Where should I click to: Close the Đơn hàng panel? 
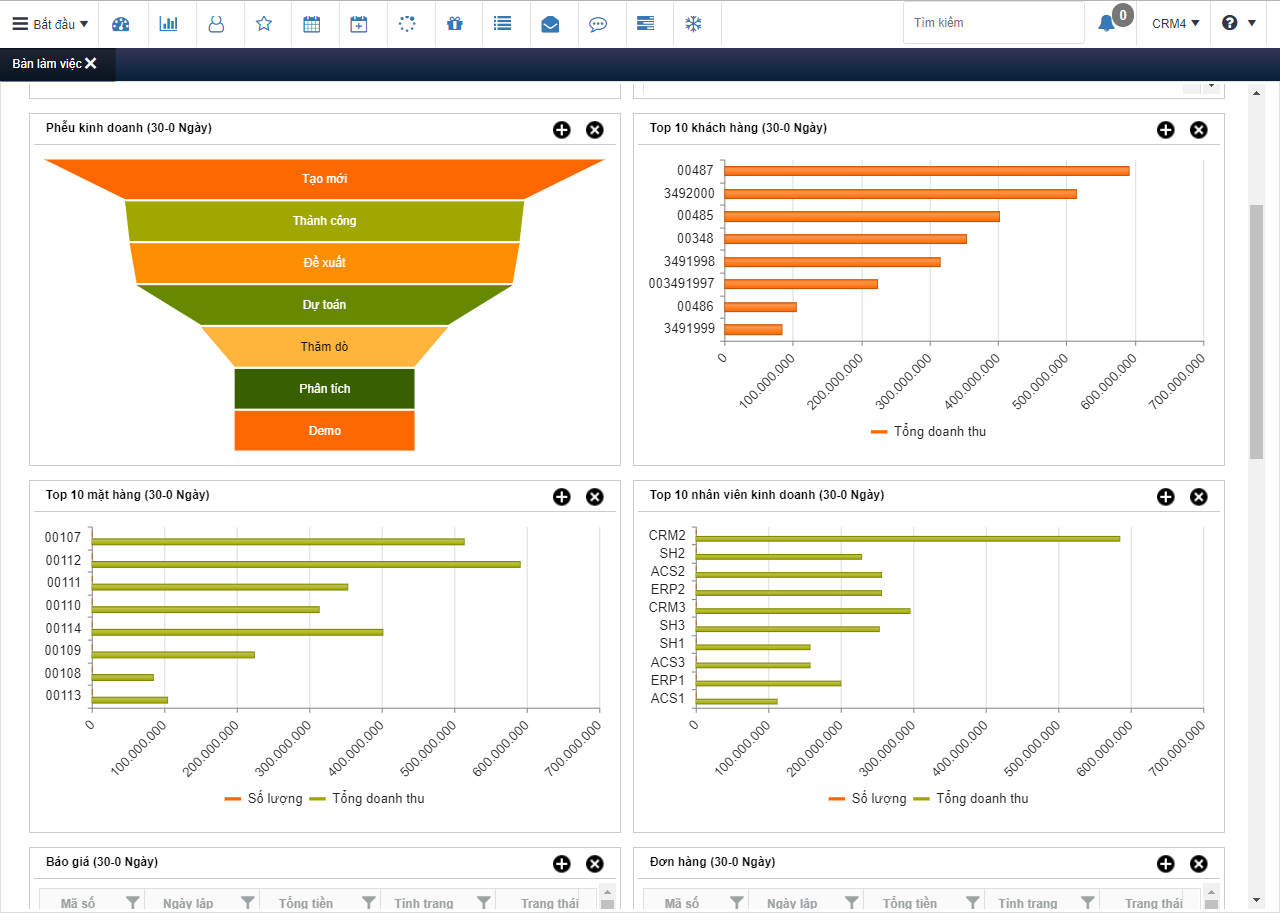(x=1199, y=864)
